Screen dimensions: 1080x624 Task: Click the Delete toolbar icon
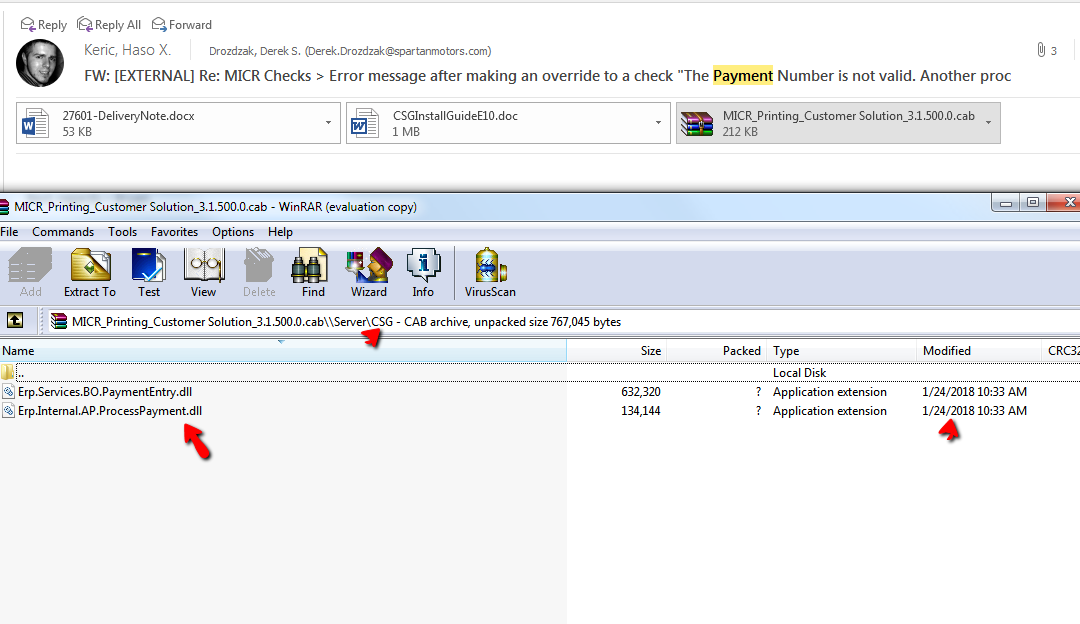coord(259,273)
